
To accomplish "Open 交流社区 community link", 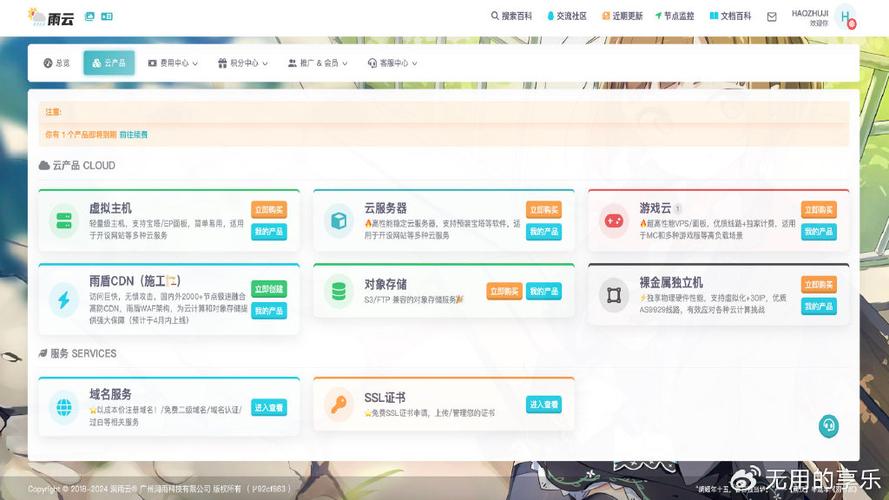I will click(566, 16).
